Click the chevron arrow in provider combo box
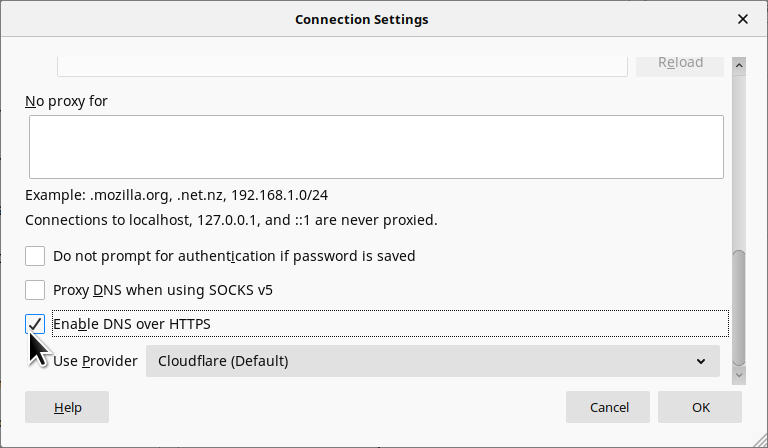 tap(701, 361)
